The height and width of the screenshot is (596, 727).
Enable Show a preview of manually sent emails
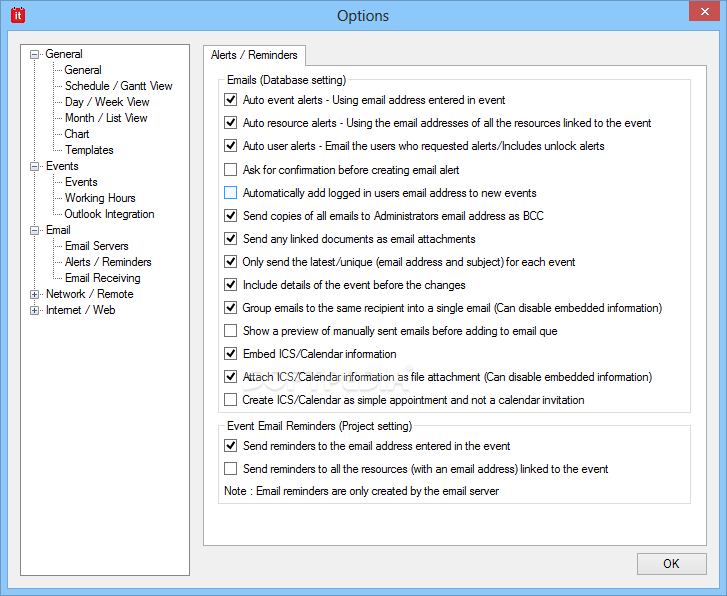pyautogui.click(x=230, y=331)
